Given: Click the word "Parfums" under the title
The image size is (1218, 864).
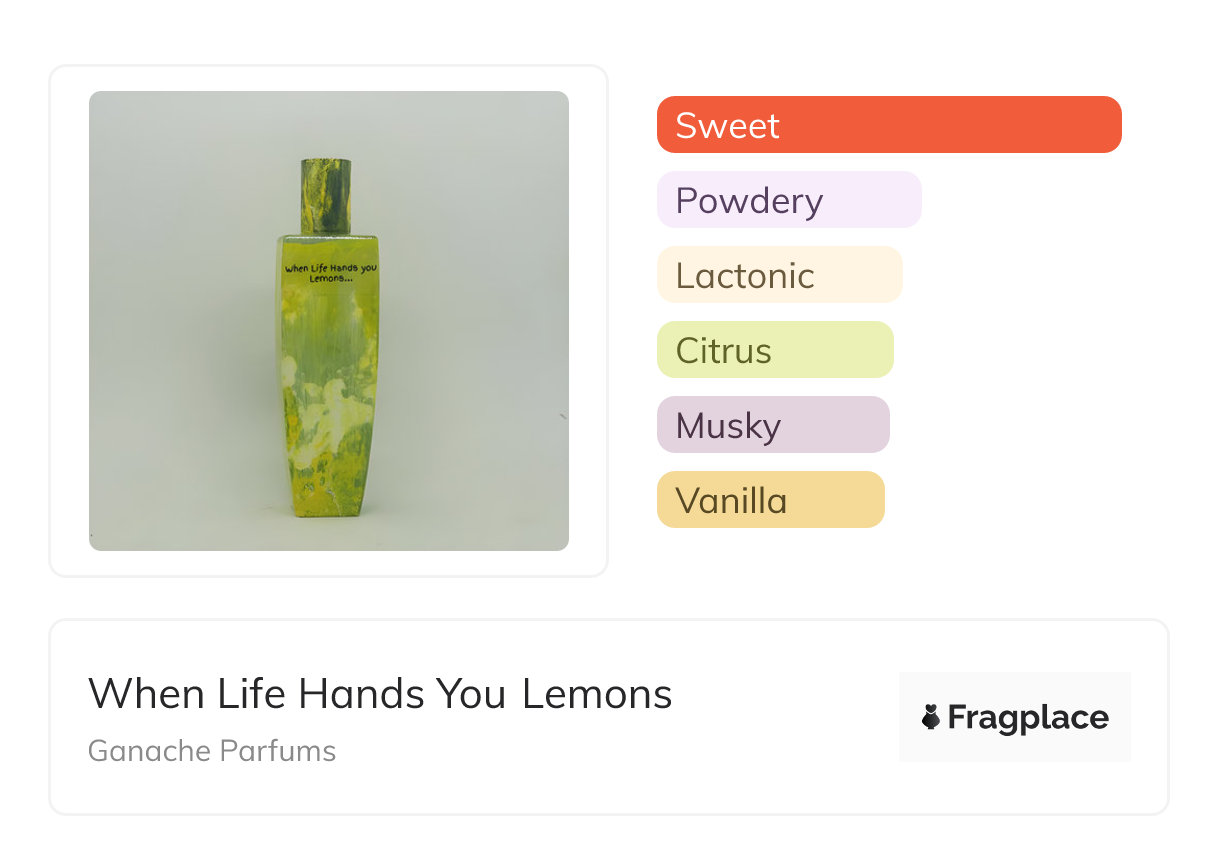Looking at the screenshot, I should click(279, 751).
